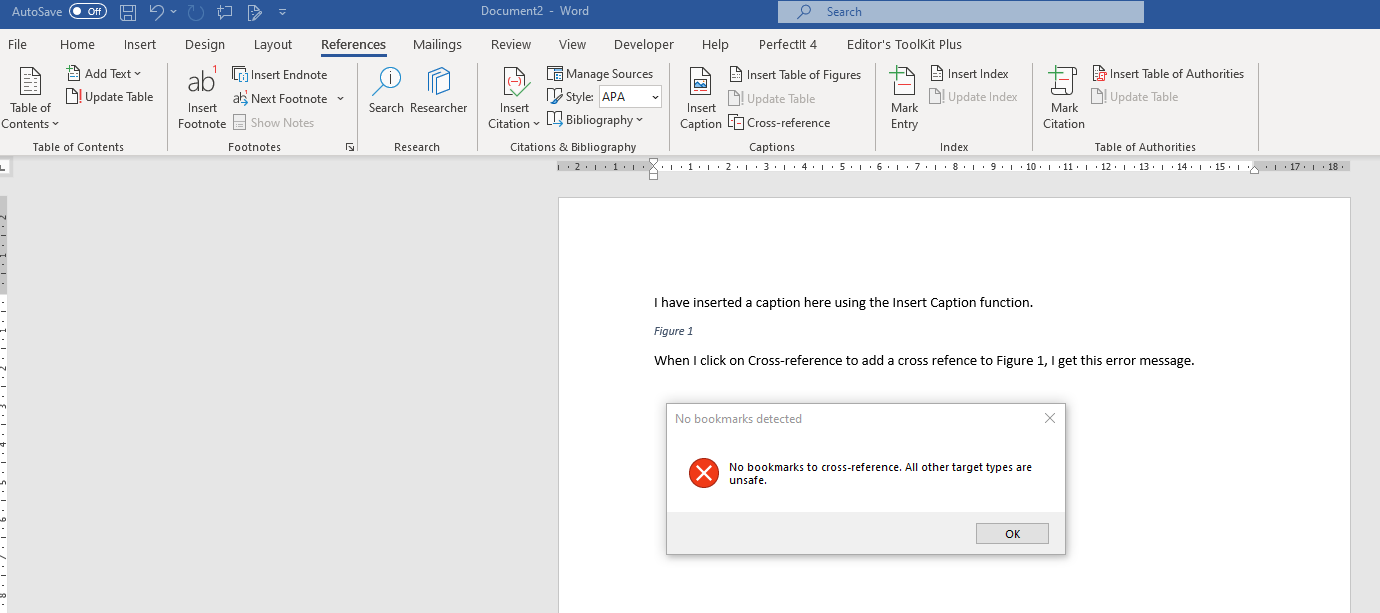Open the citation Style APA combo box
The width and height of the screenshot is (1380, 613).
click(x=630, y=97)
